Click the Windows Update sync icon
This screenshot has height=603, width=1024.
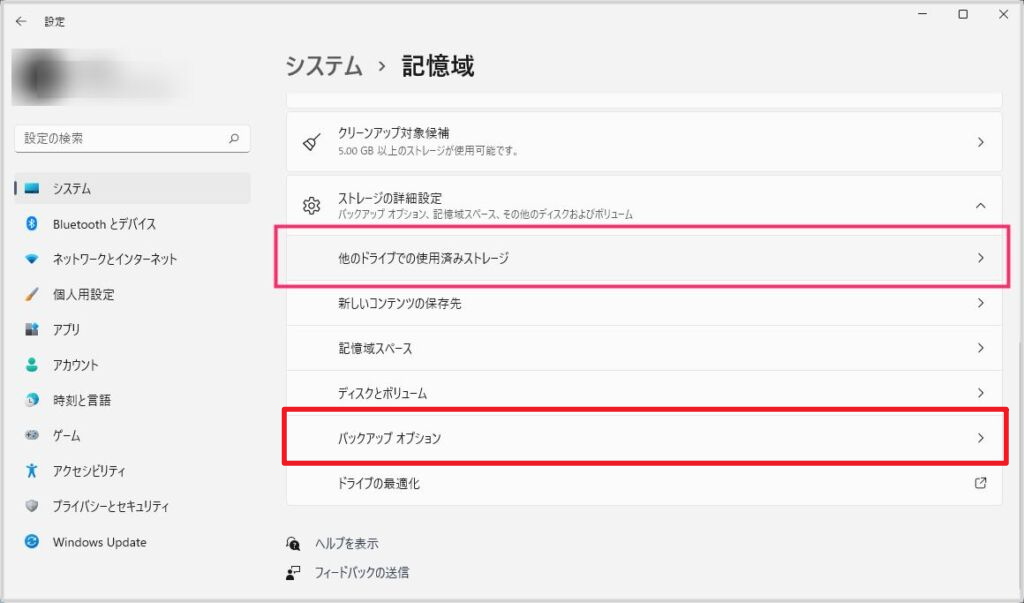pos(32,542)
